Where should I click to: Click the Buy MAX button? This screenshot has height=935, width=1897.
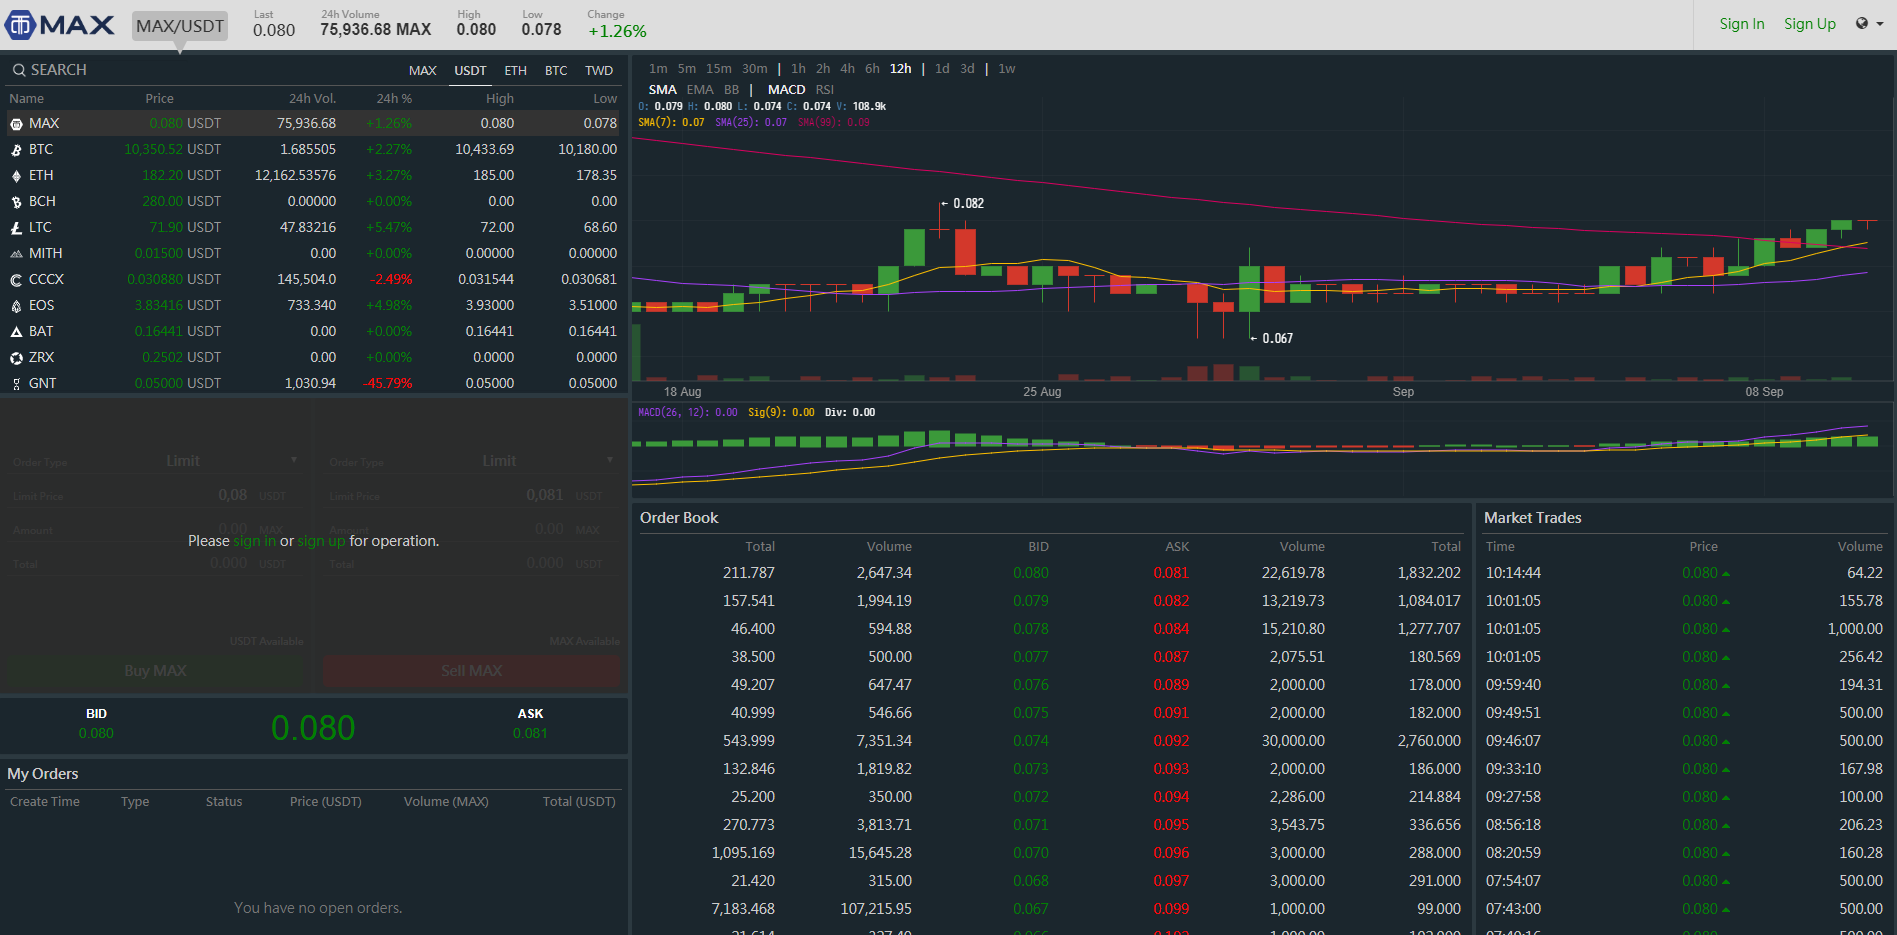click(x=155, y=671)
